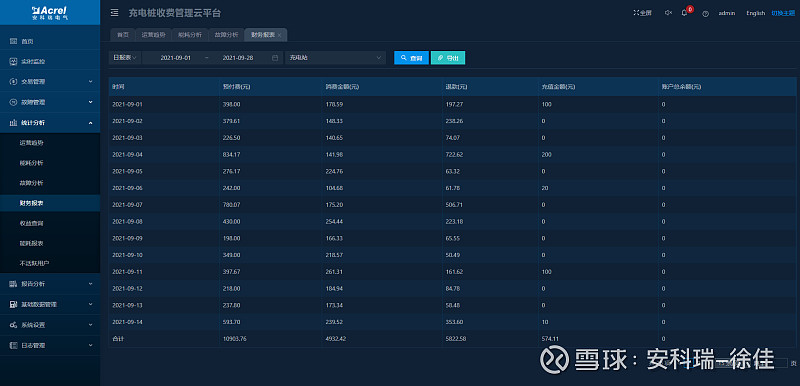
Task: Open notifications via the bell icon
Action: pyautogui.click(x=684, y=13)
